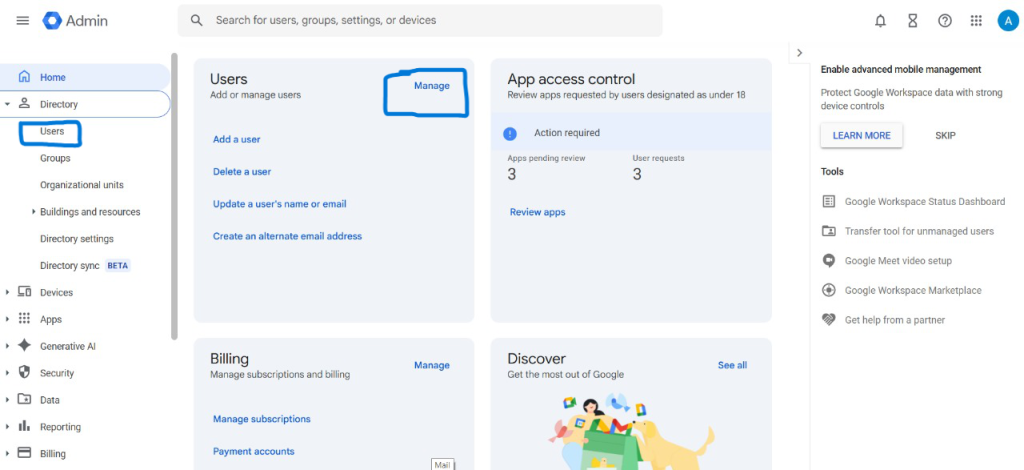The width and height of the screenshot is (1024, 470).
Task: Click the LEARN MORE button
Action: click(x=861, y=135)
